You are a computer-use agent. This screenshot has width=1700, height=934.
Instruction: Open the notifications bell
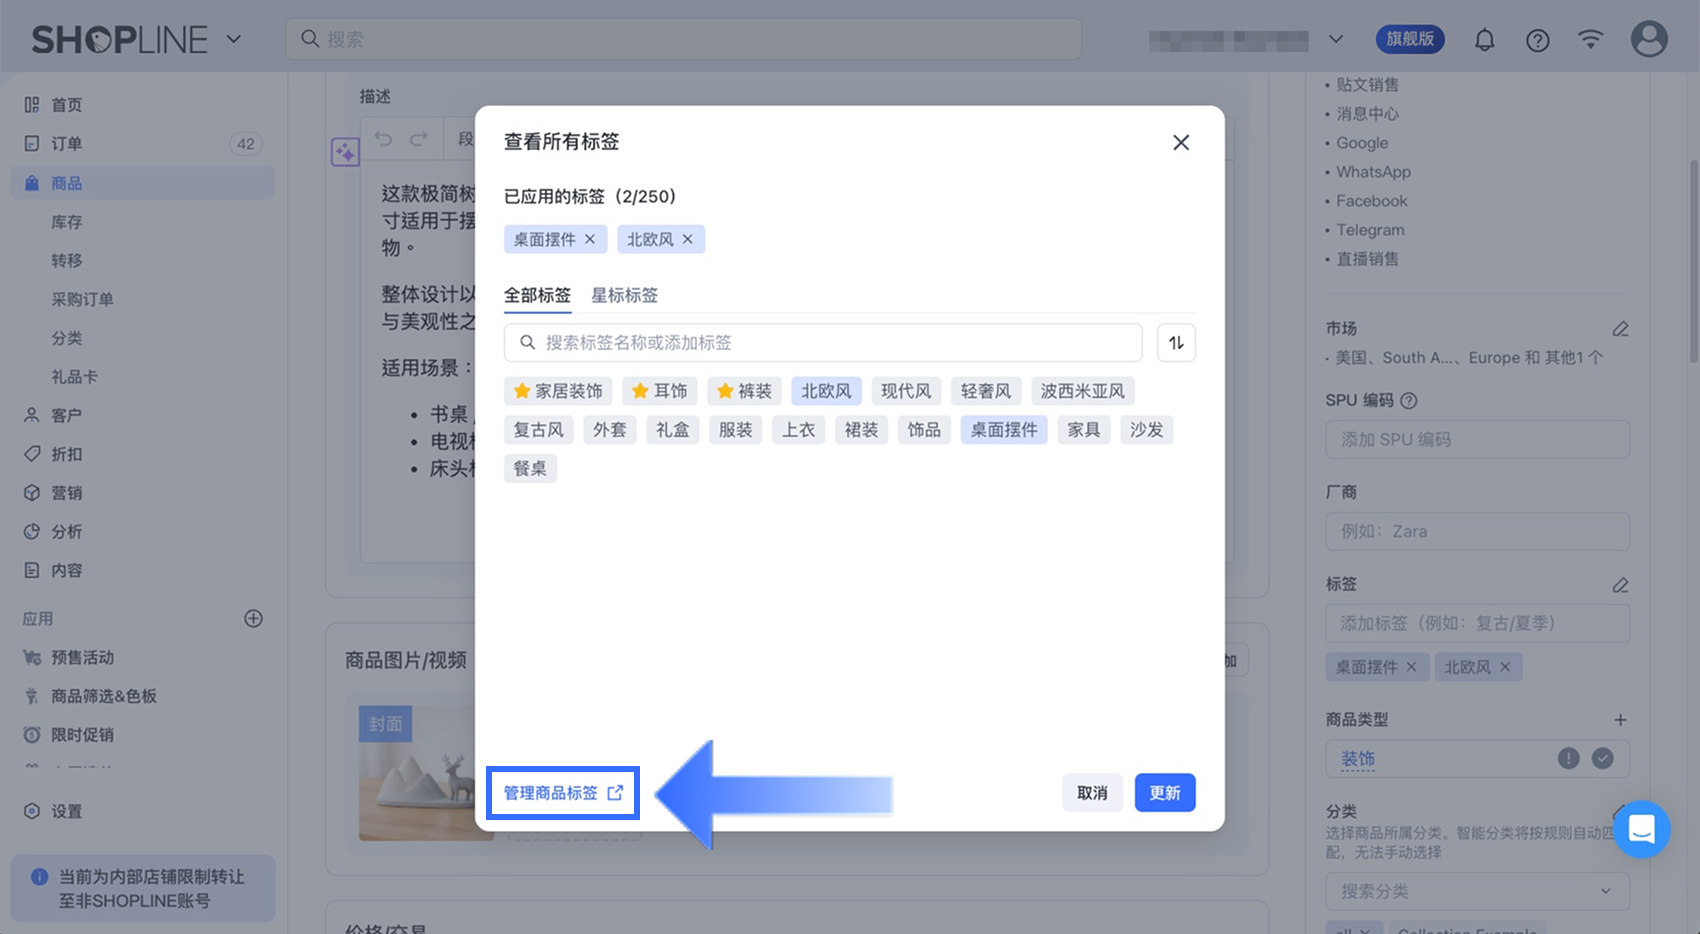[1485, 40]
